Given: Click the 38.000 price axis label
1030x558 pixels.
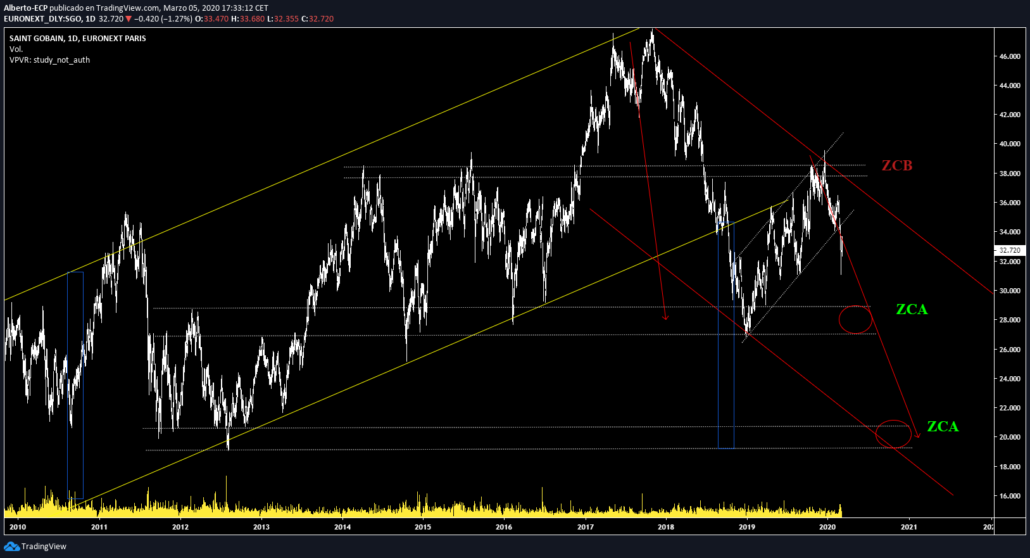Looking at the screenshot, I should pyautogui.click(x=1010, y=174).
